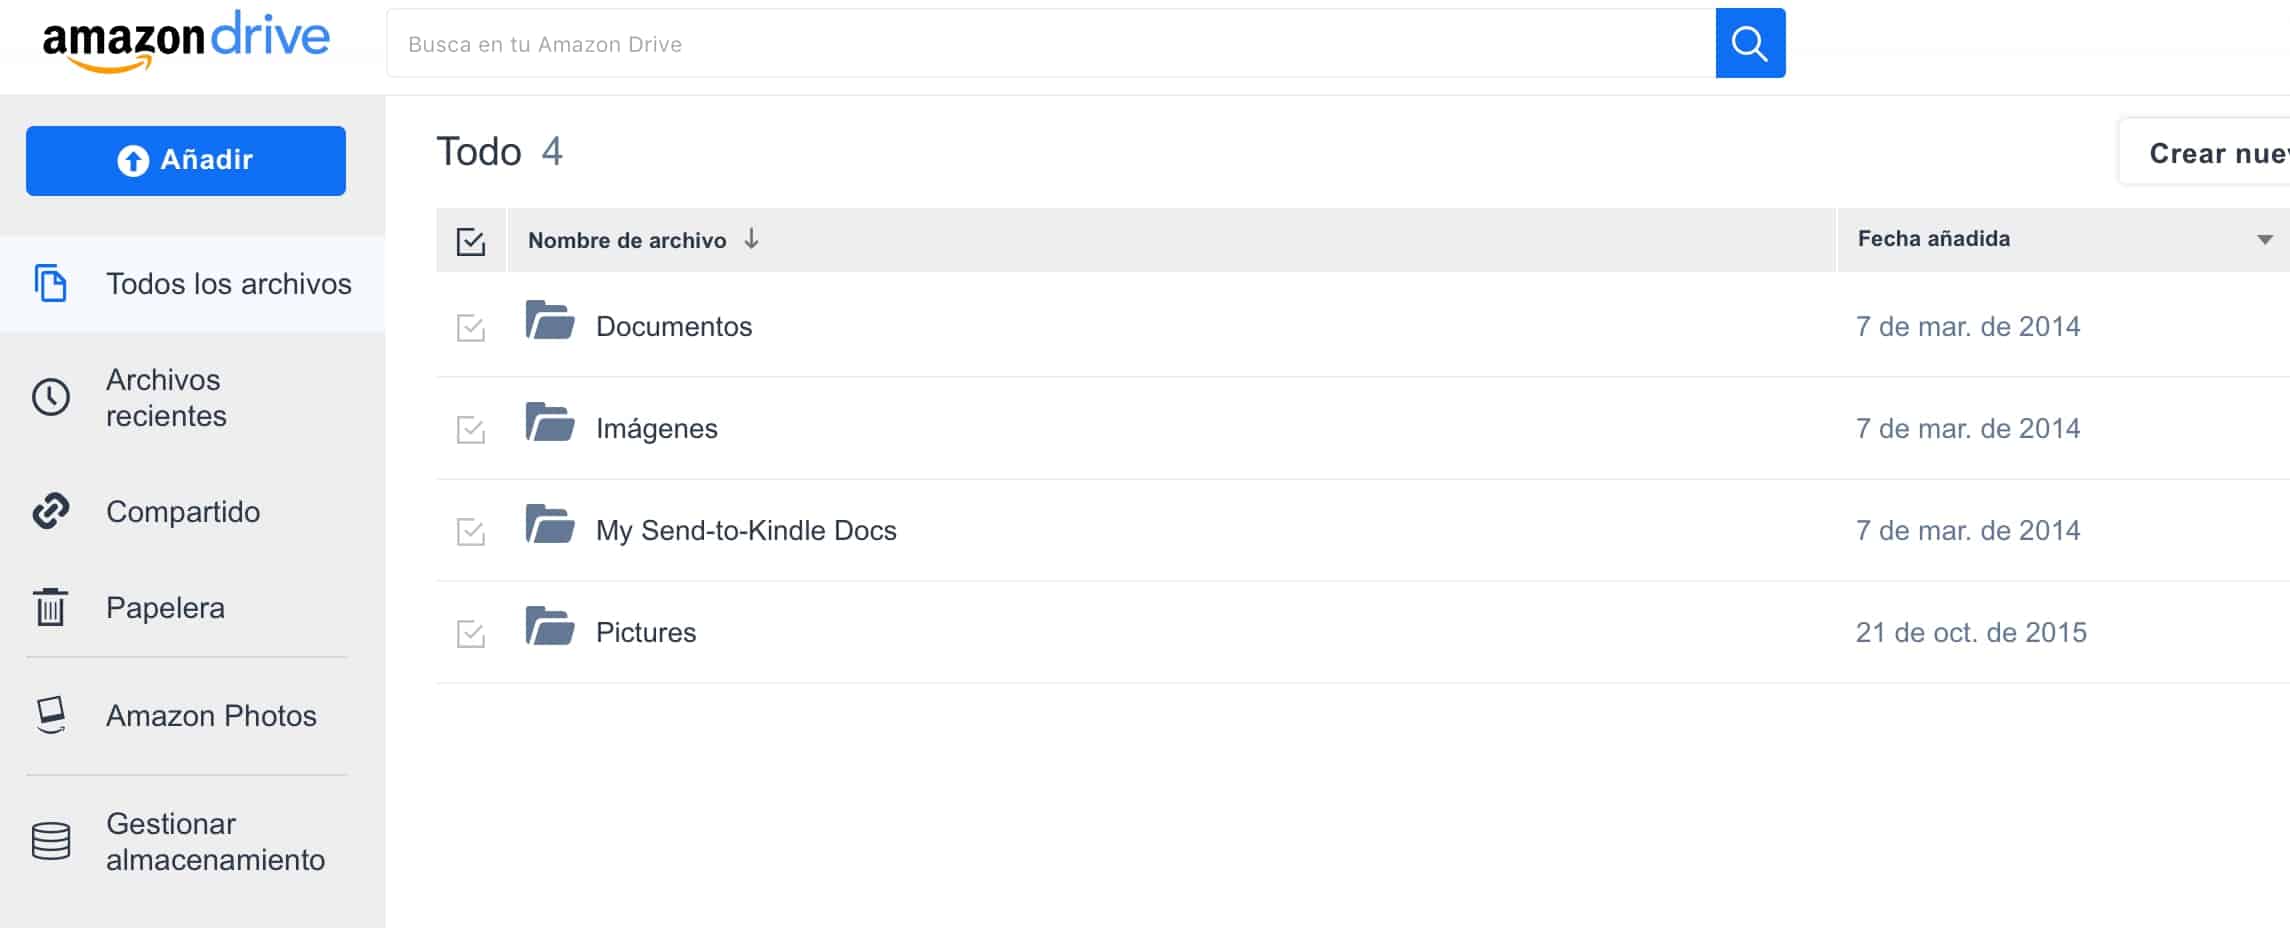This screenshot has height=928, width=2290.
Task: Click the Pictures folder icon
Action: pyautogui.click(x=550, y=627)
